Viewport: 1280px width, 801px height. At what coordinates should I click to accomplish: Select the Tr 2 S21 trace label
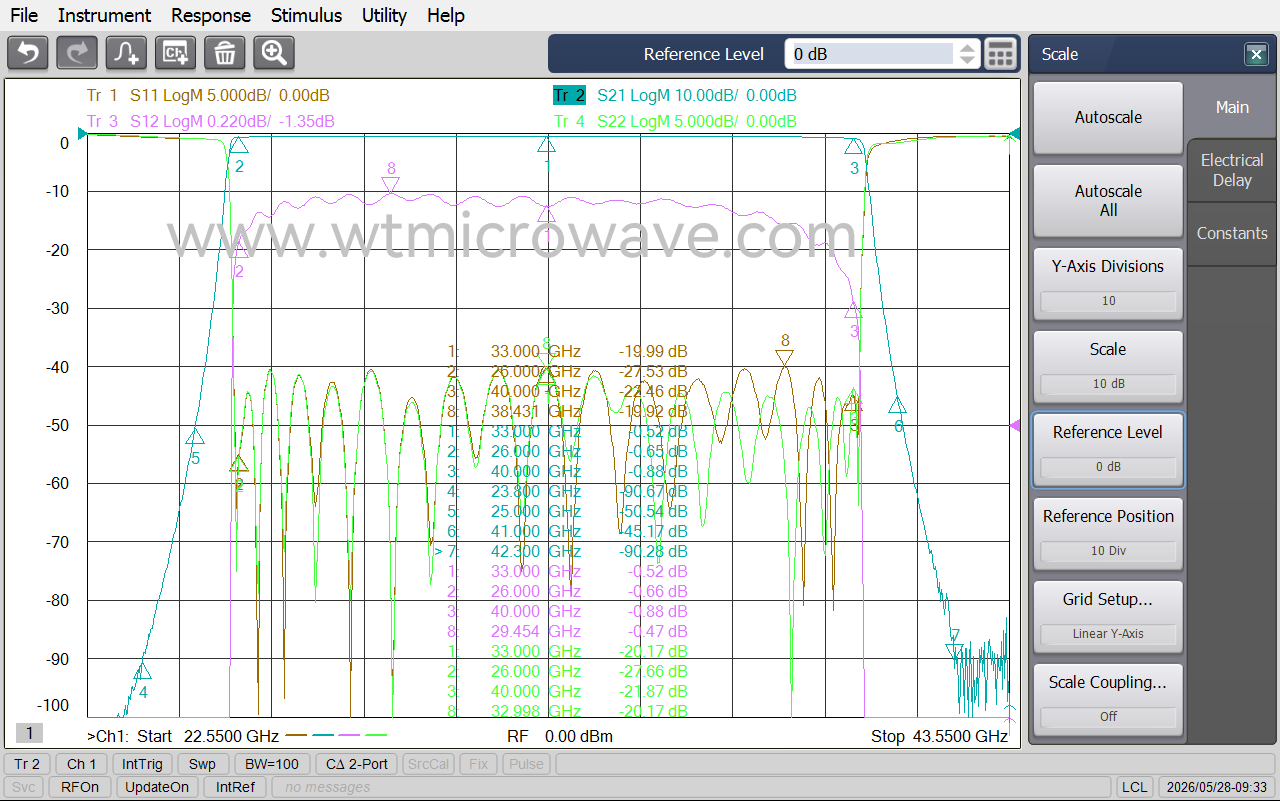(x=675, y=96)
